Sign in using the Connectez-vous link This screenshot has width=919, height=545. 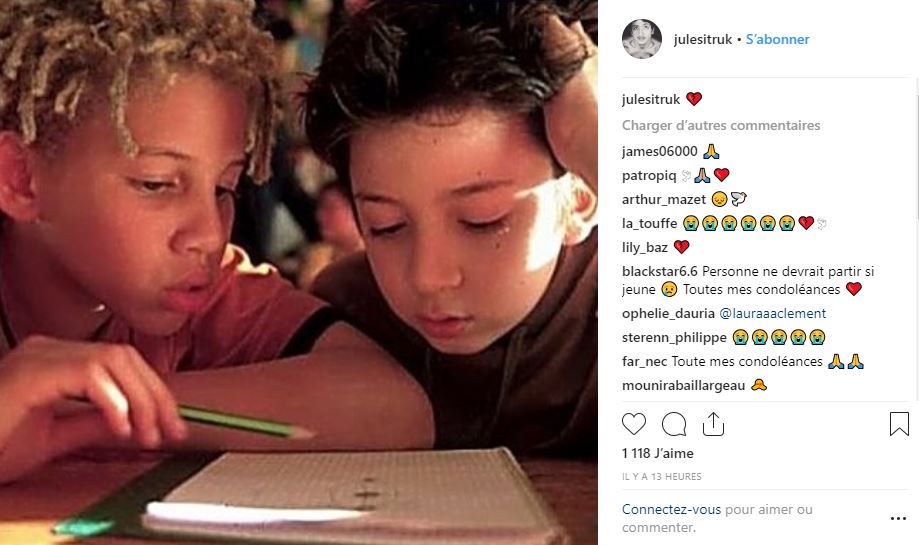pyautogui.click(x=672, y=509)
